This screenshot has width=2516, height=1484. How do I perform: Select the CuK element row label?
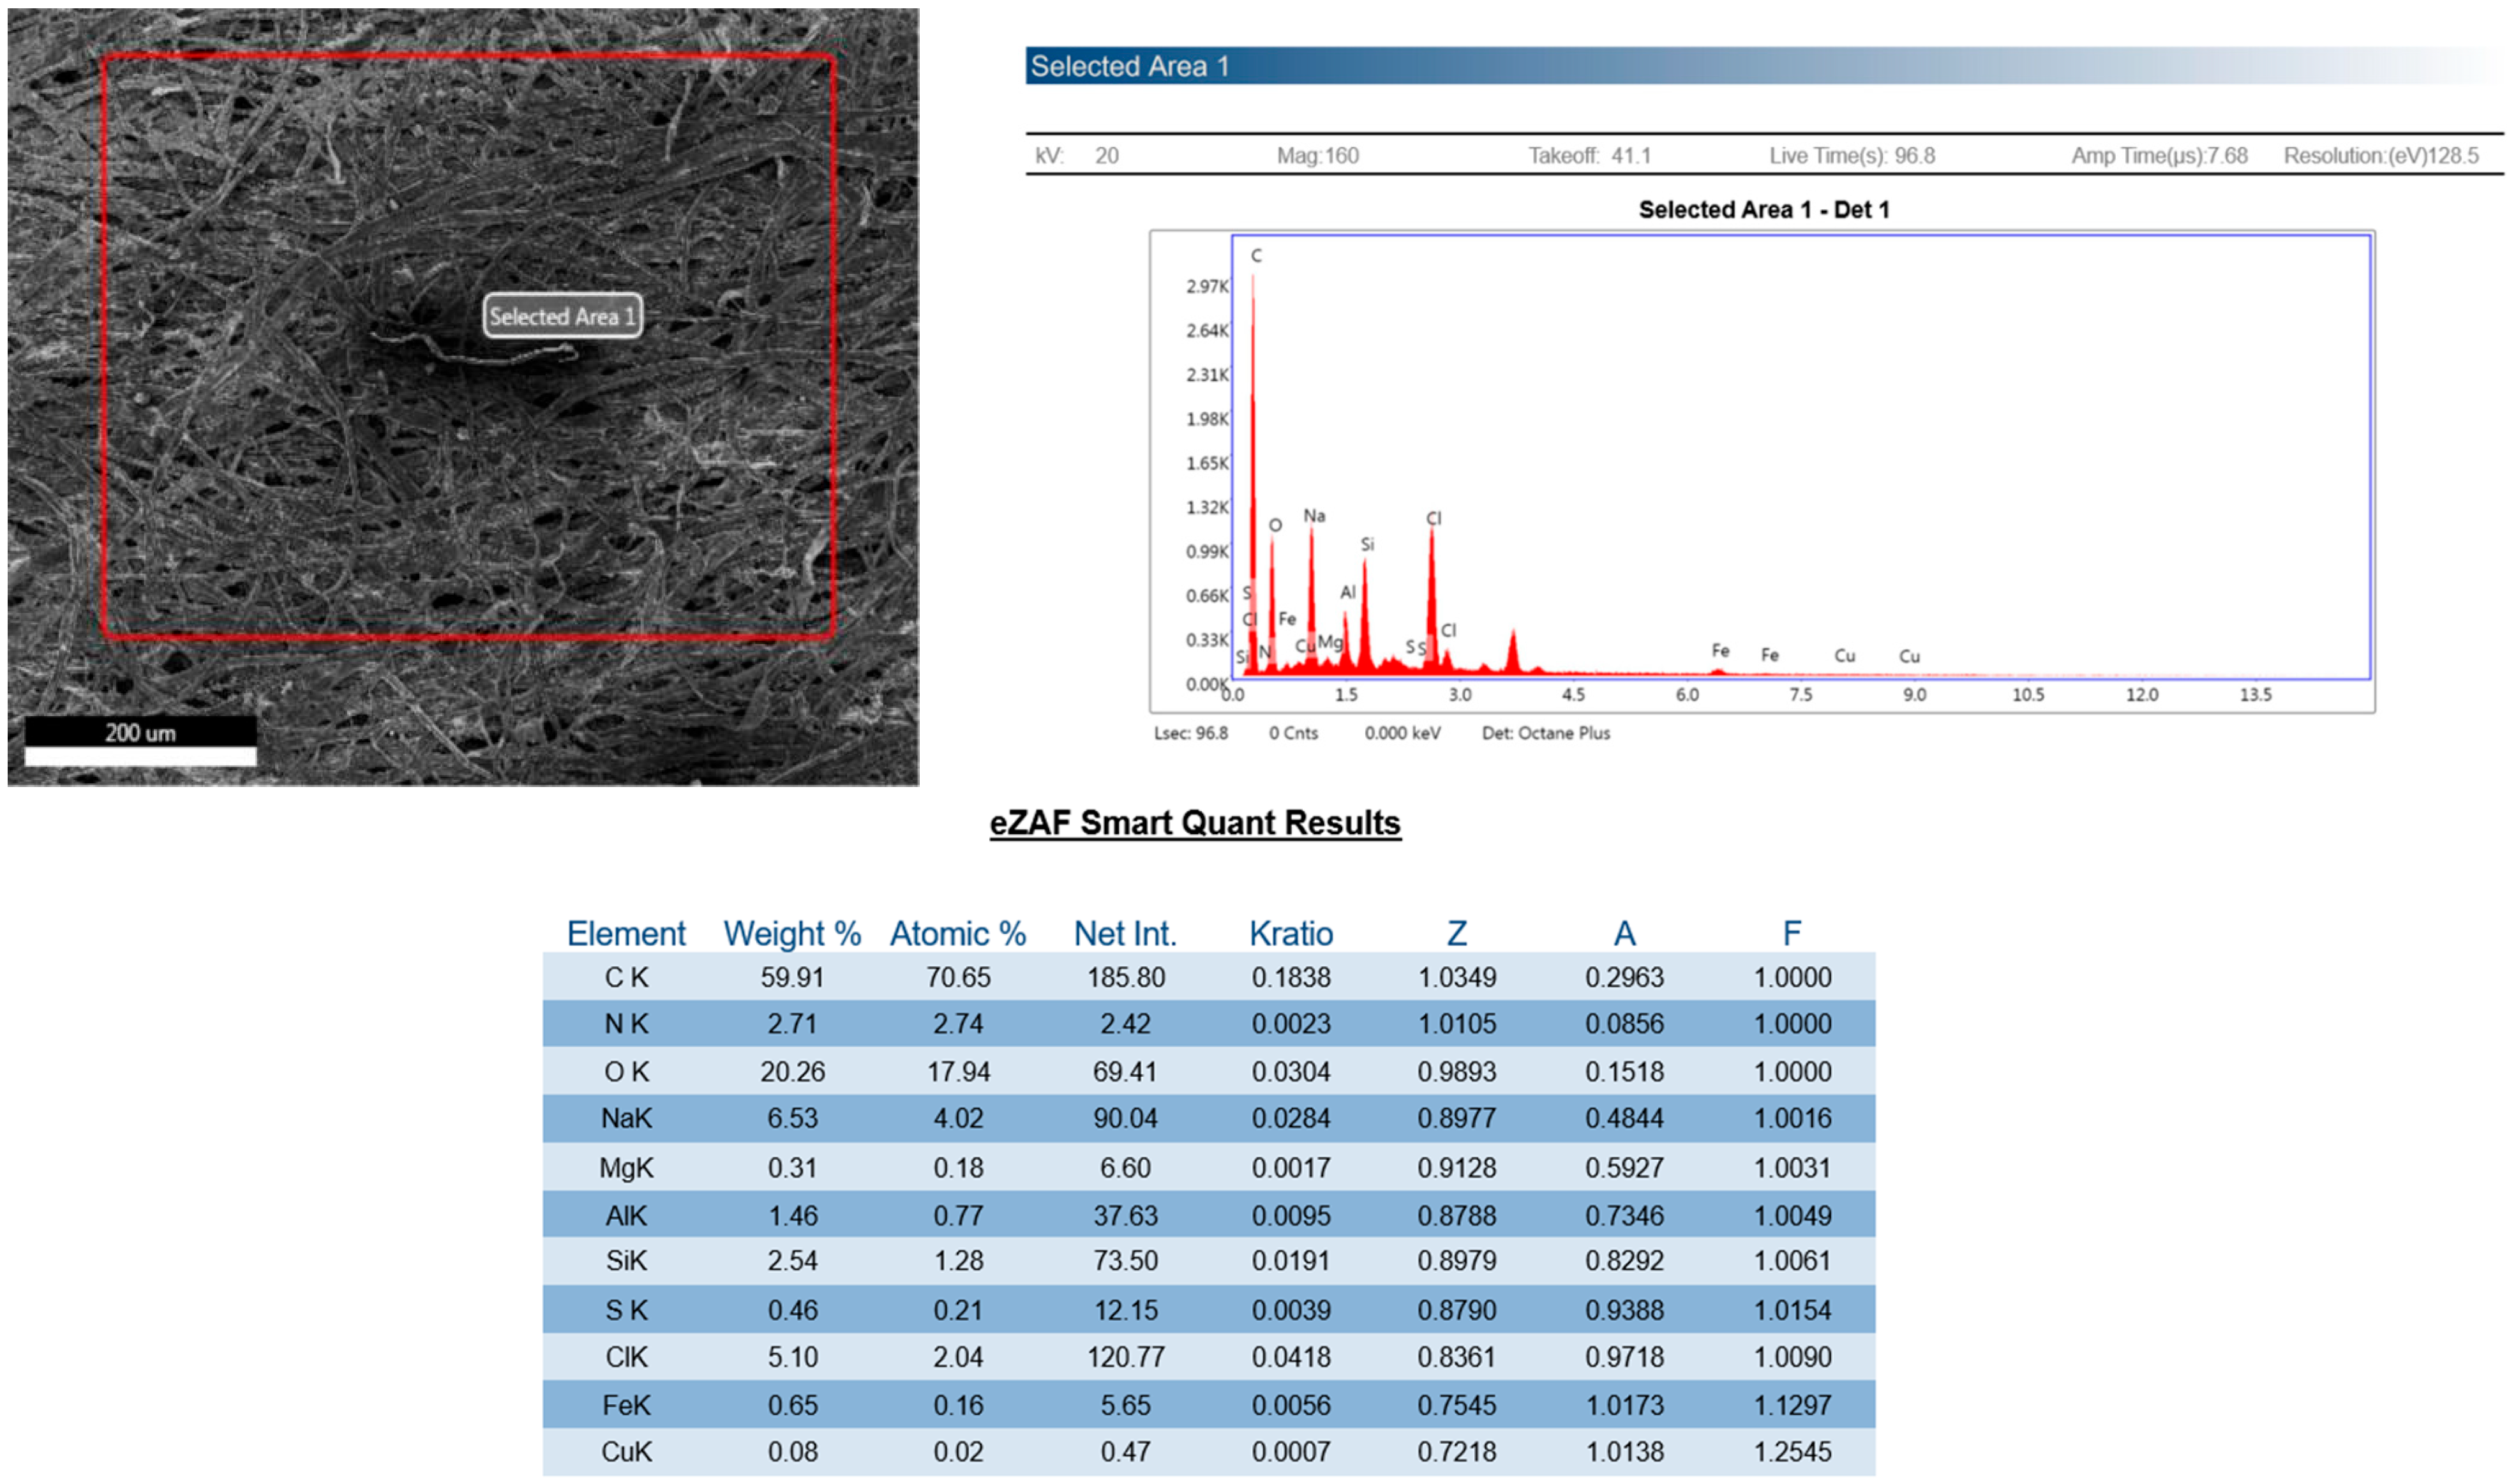[626, 1451]
